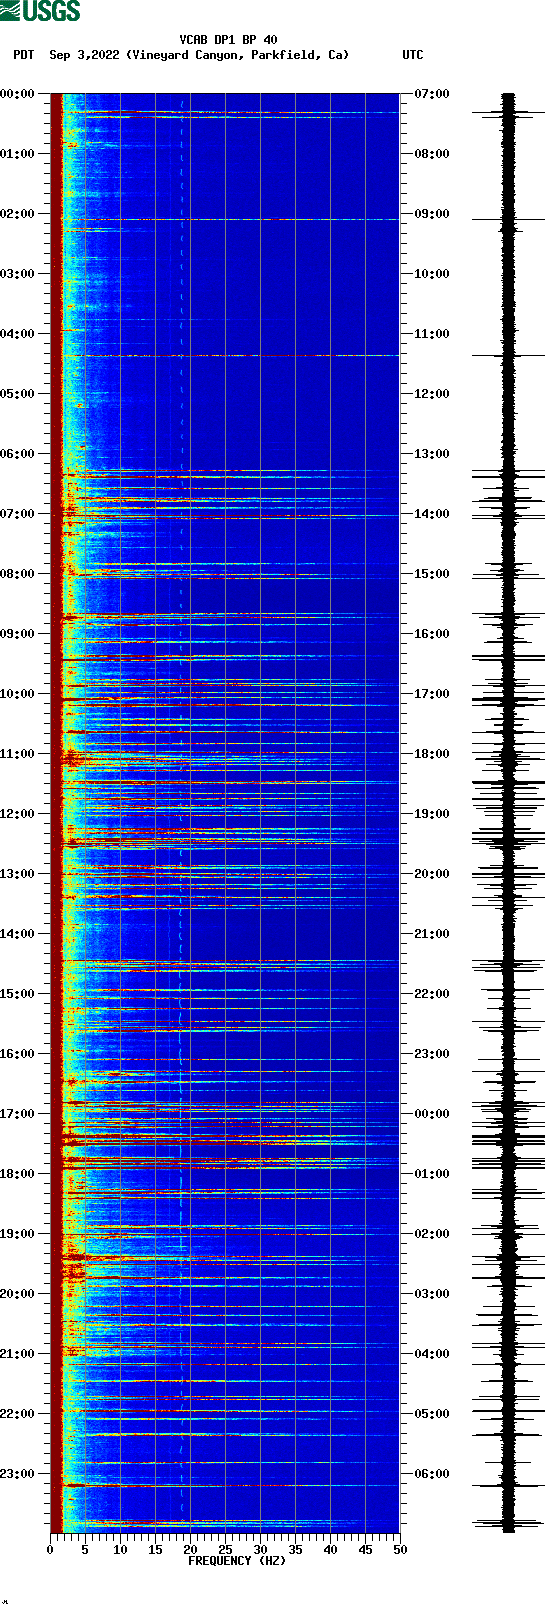Click the 0 Hz frequency tick label
The width and height of the screenshot is (552, 1613).
pos(50,1550)
